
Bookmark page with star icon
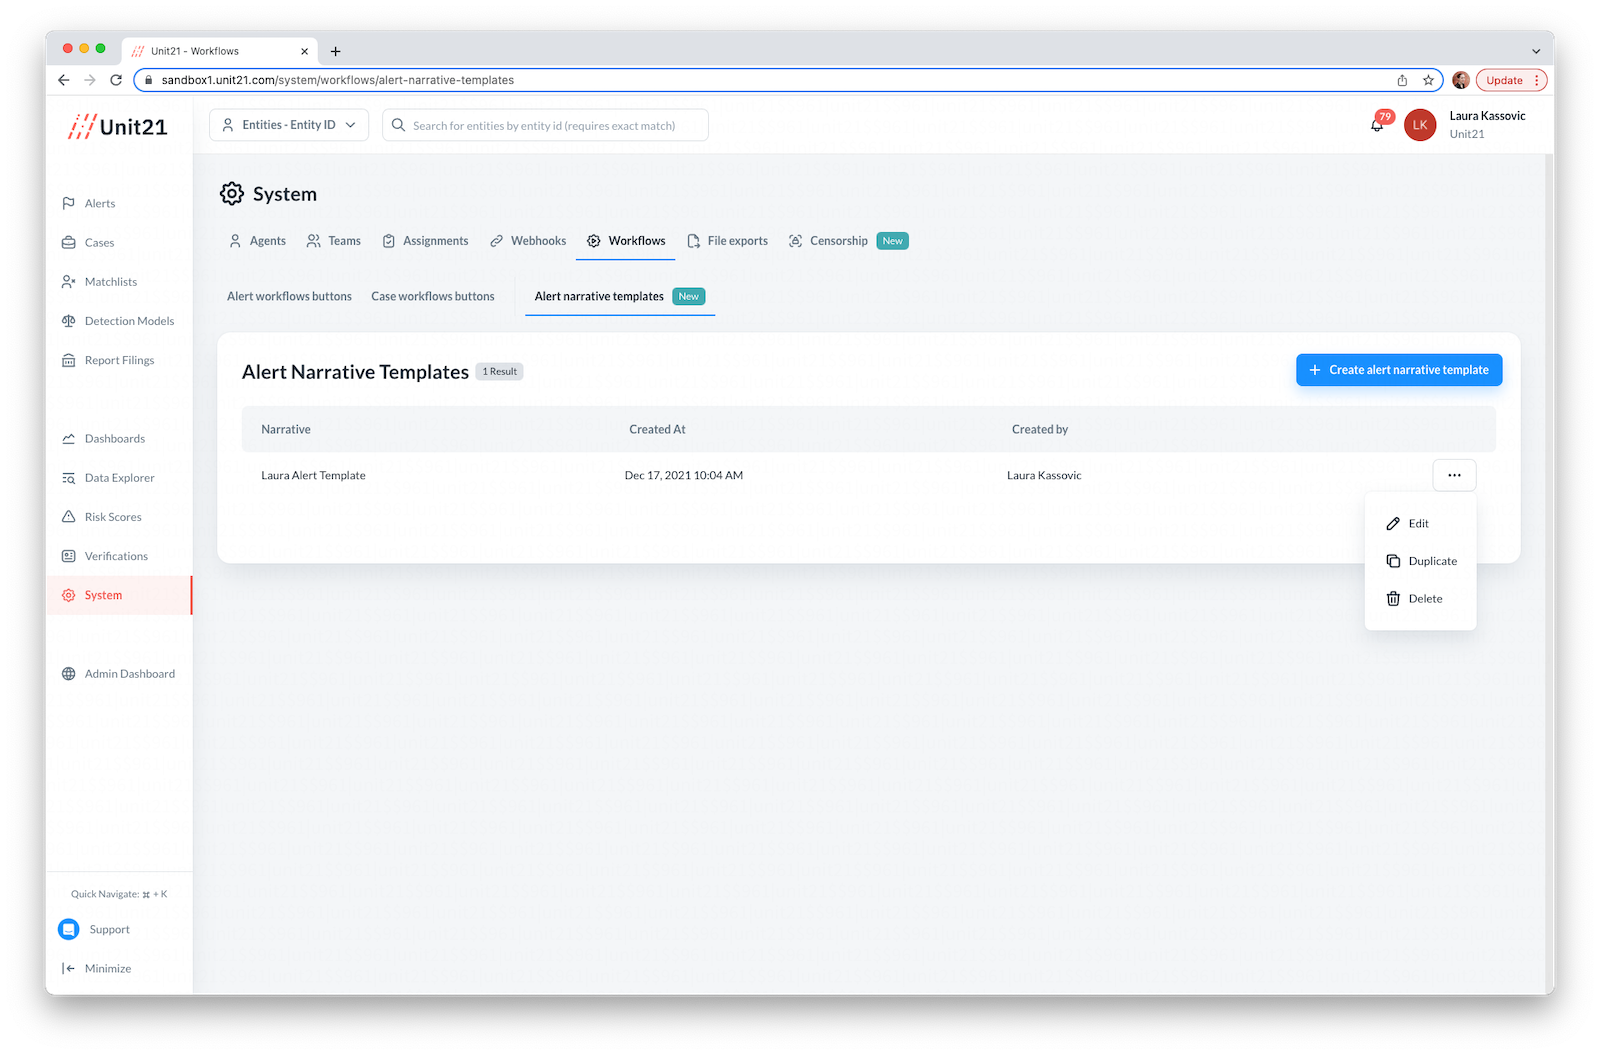[x=1428, y=80]
